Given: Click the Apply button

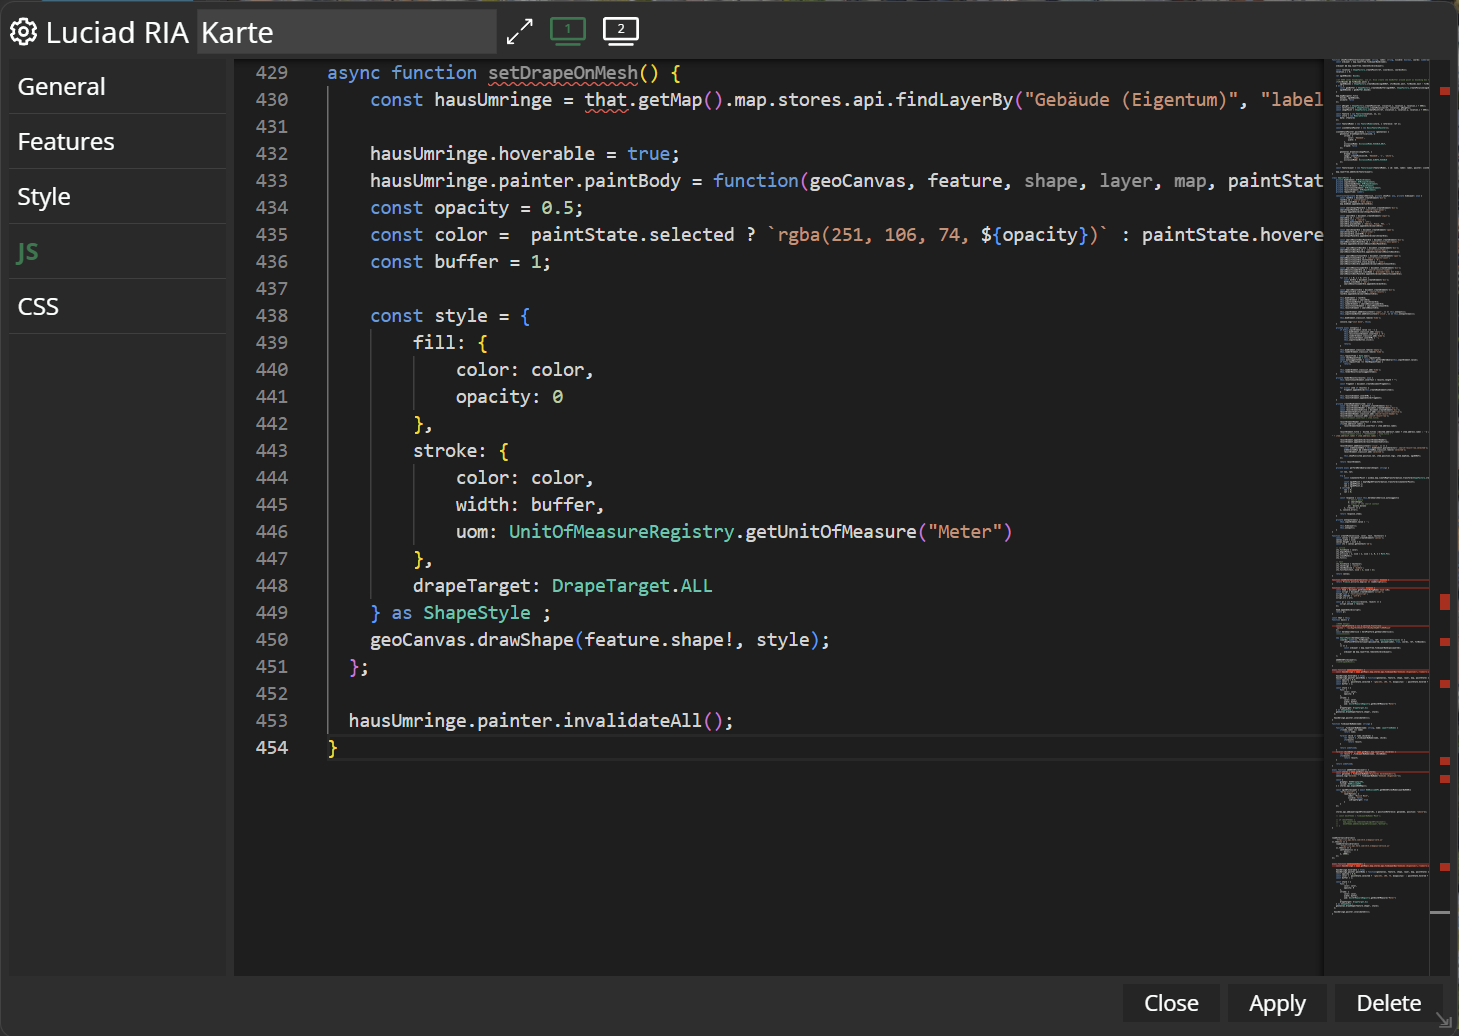Looking at the screenshot, I should [1277, 1003].
